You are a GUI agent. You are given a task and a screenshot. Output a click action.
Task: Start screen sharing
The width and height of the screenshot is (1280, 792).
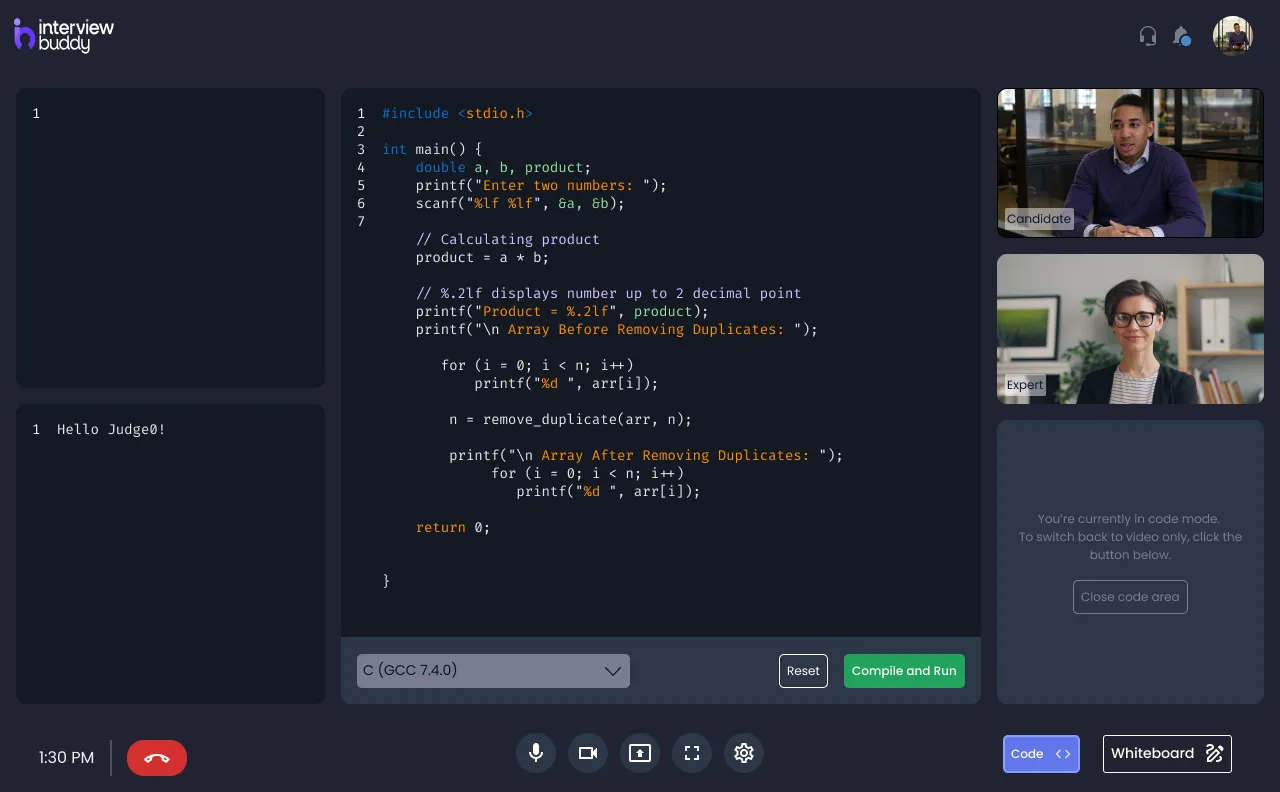click(640, 753)
